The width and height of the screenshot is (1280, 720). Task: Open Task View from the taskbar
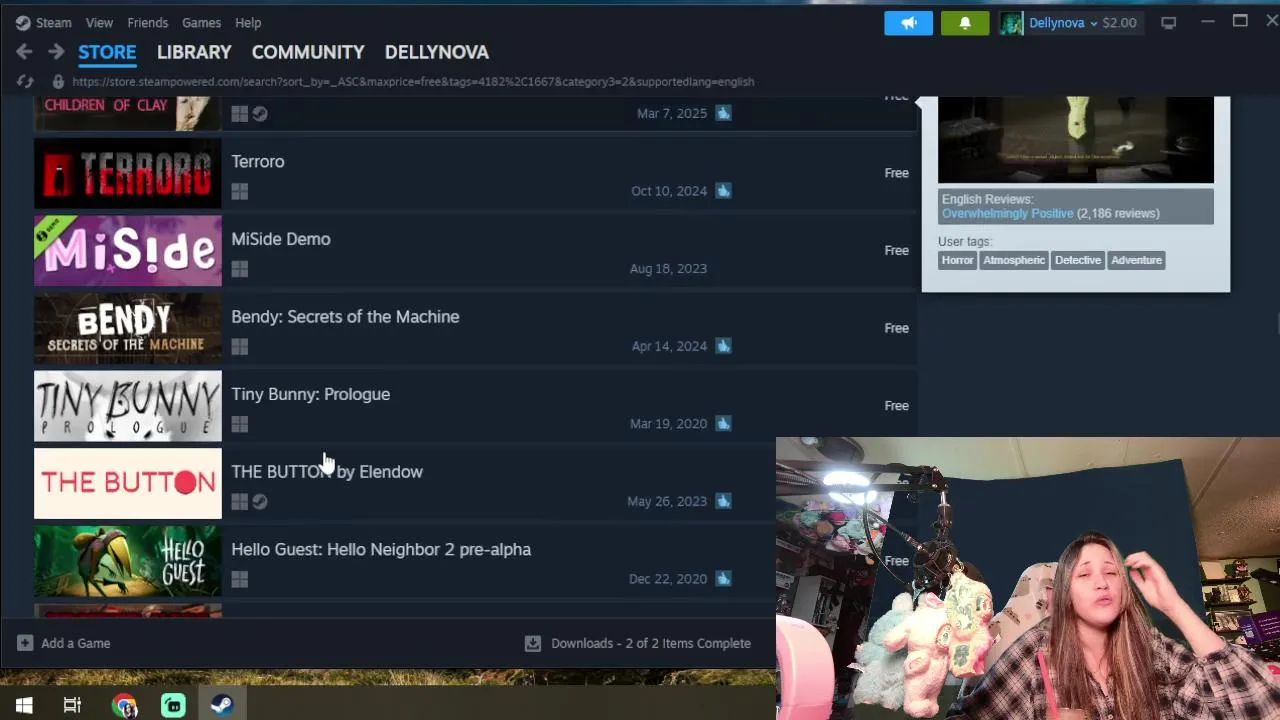72,705
